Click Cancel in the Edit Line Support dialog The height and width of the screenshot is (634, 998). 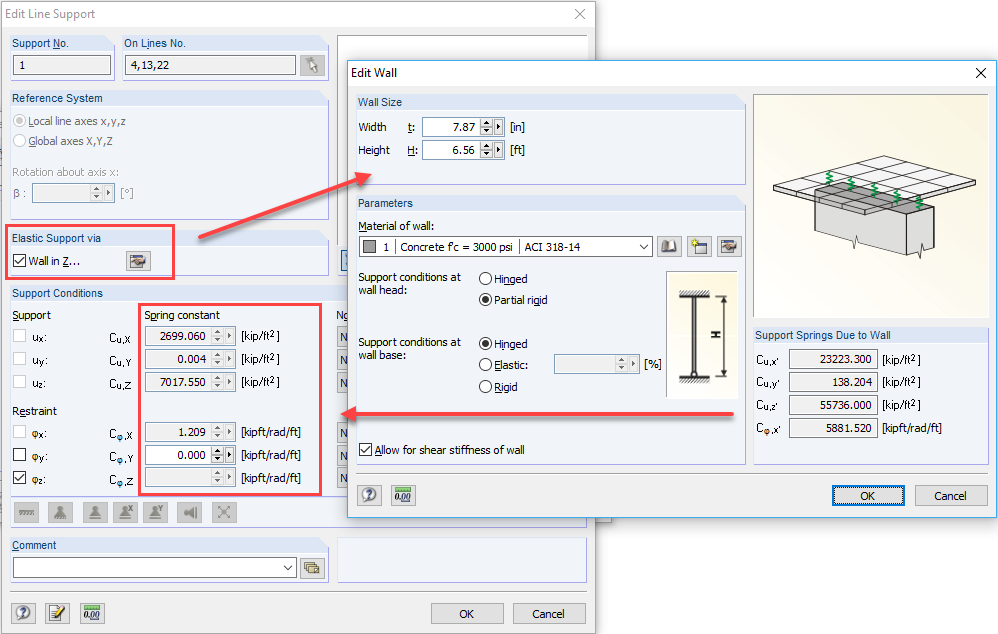pyautogui.click(x=549, y=614)
